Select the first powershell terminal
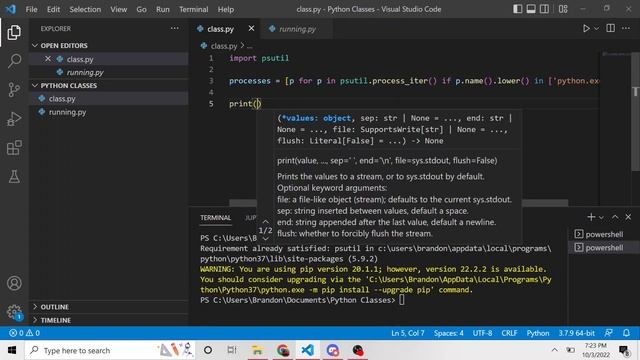Viewport: 640px width, 360px height. (x=604, y=234)
